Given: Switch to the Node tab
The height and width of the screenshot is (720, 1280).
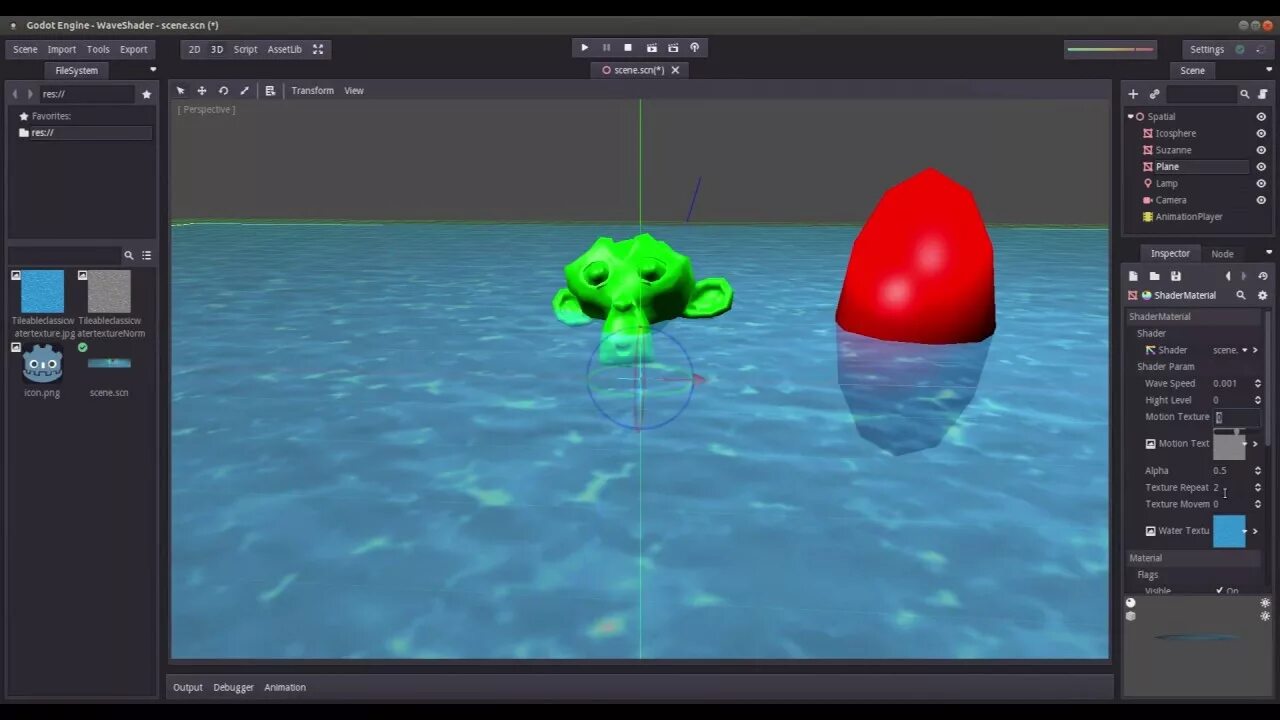Looking at the screenshot, I should [x=1222, y=254].
